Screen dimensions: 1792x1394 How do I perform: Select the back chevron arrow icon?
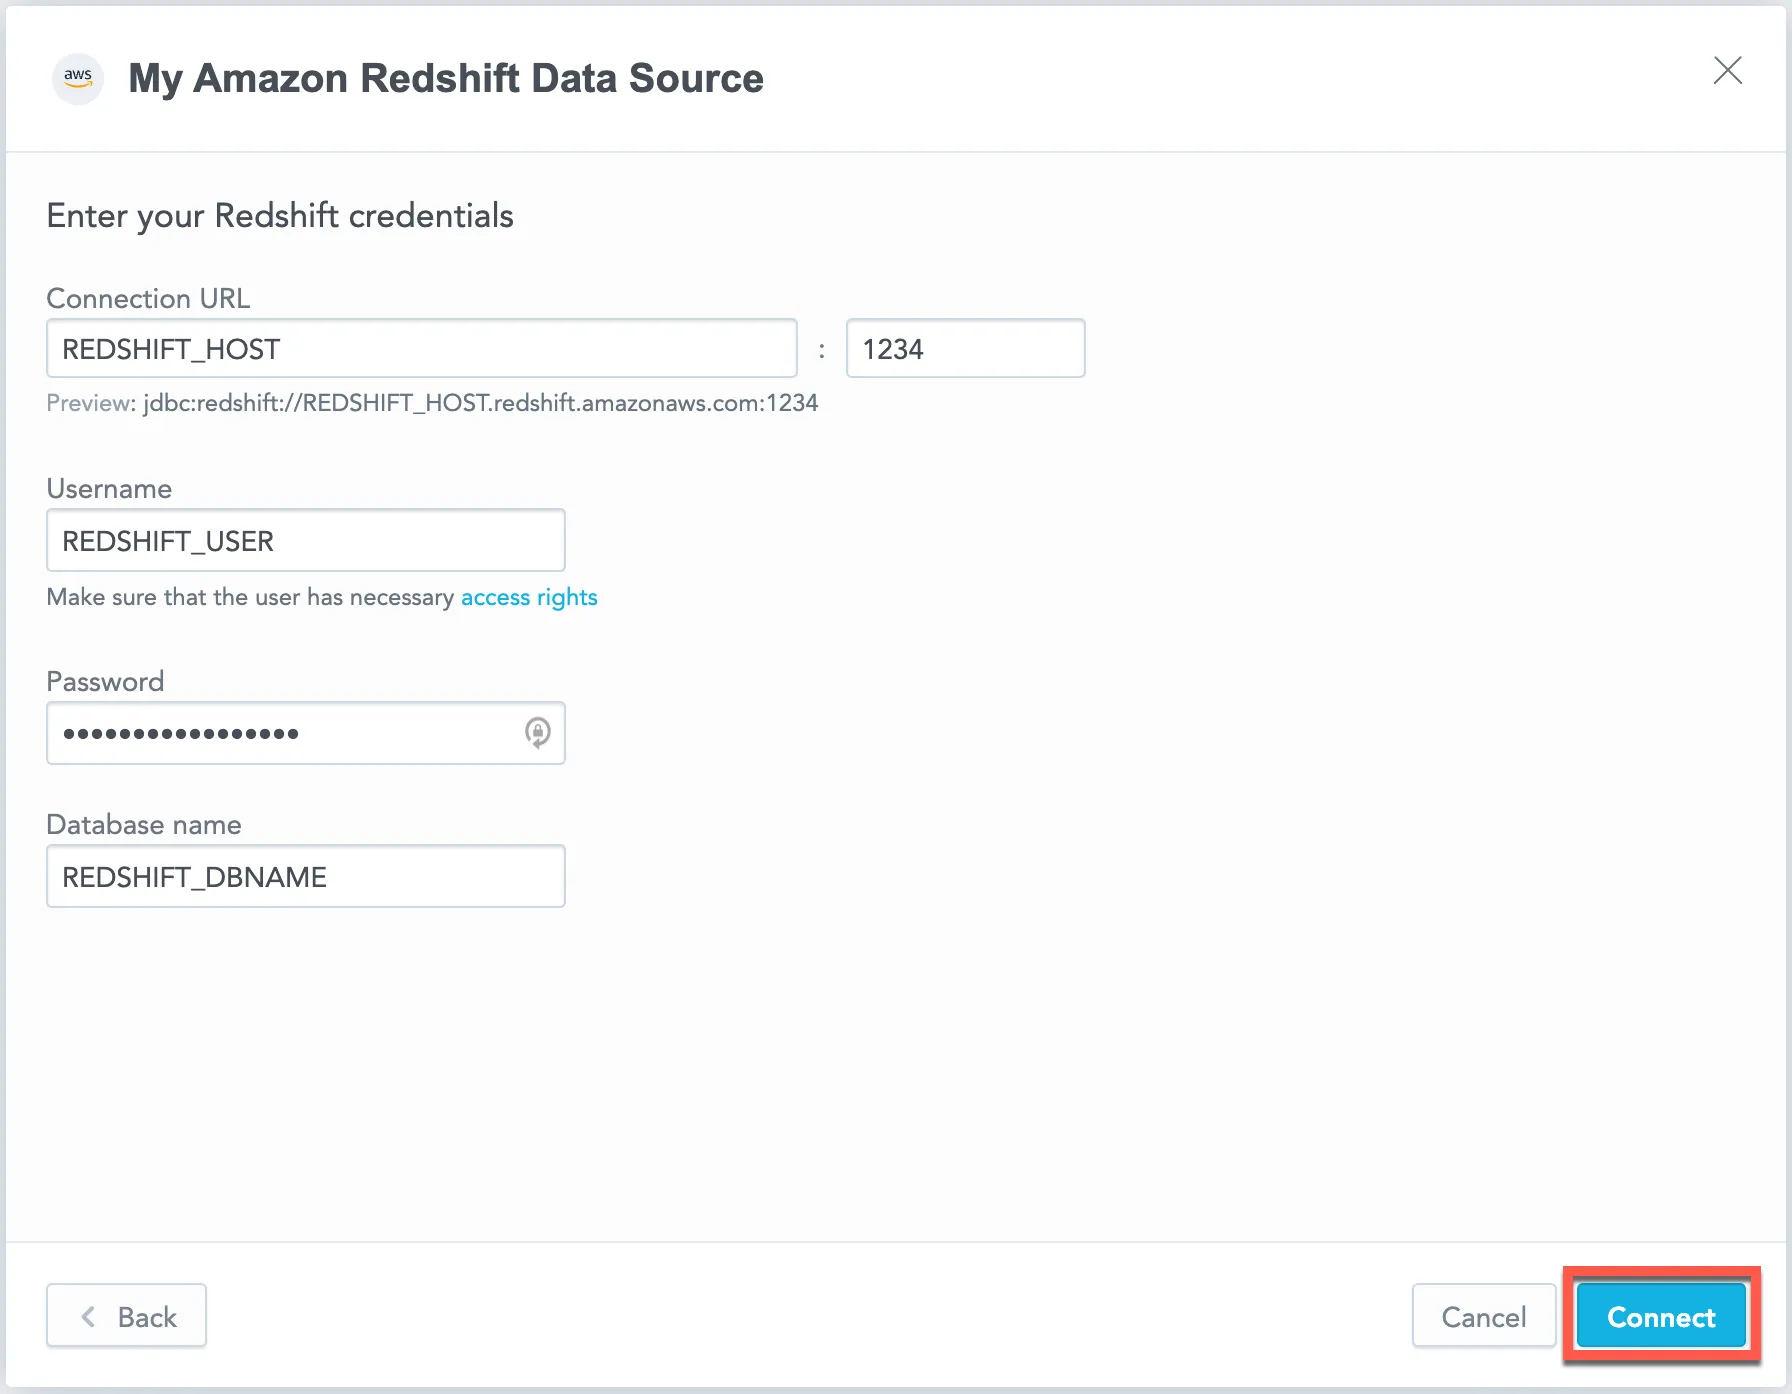click(88, 1316)
